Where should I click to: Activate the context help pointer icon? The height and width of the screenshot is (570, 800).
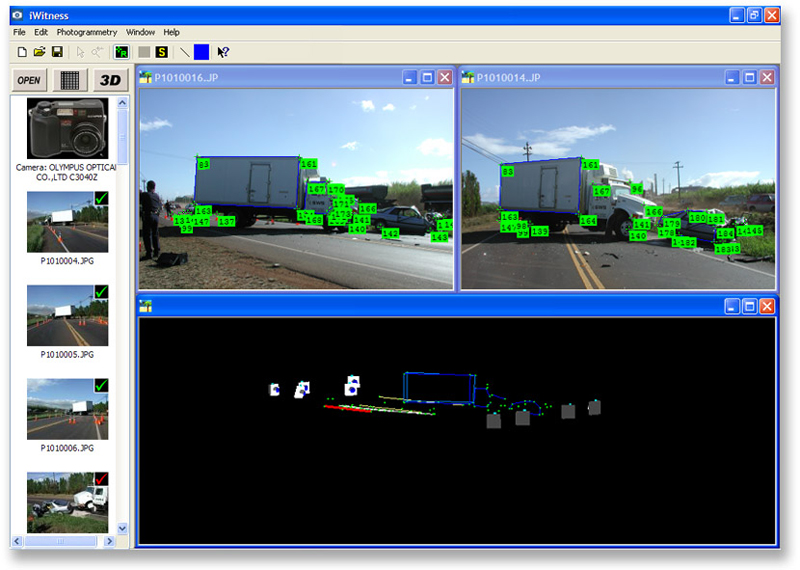pyautogui.click(x=223, y=52)
